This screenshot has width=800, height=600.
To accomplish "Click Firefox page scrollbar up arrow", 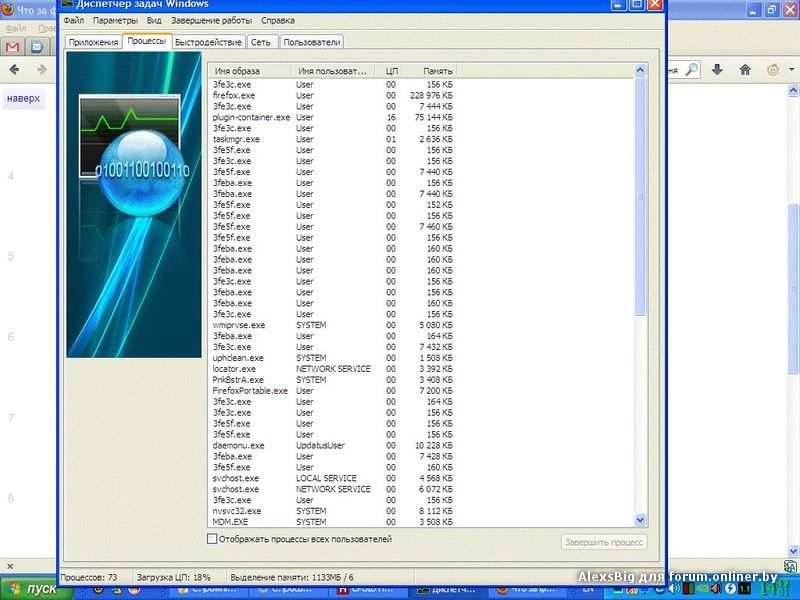I will point(793,91).
